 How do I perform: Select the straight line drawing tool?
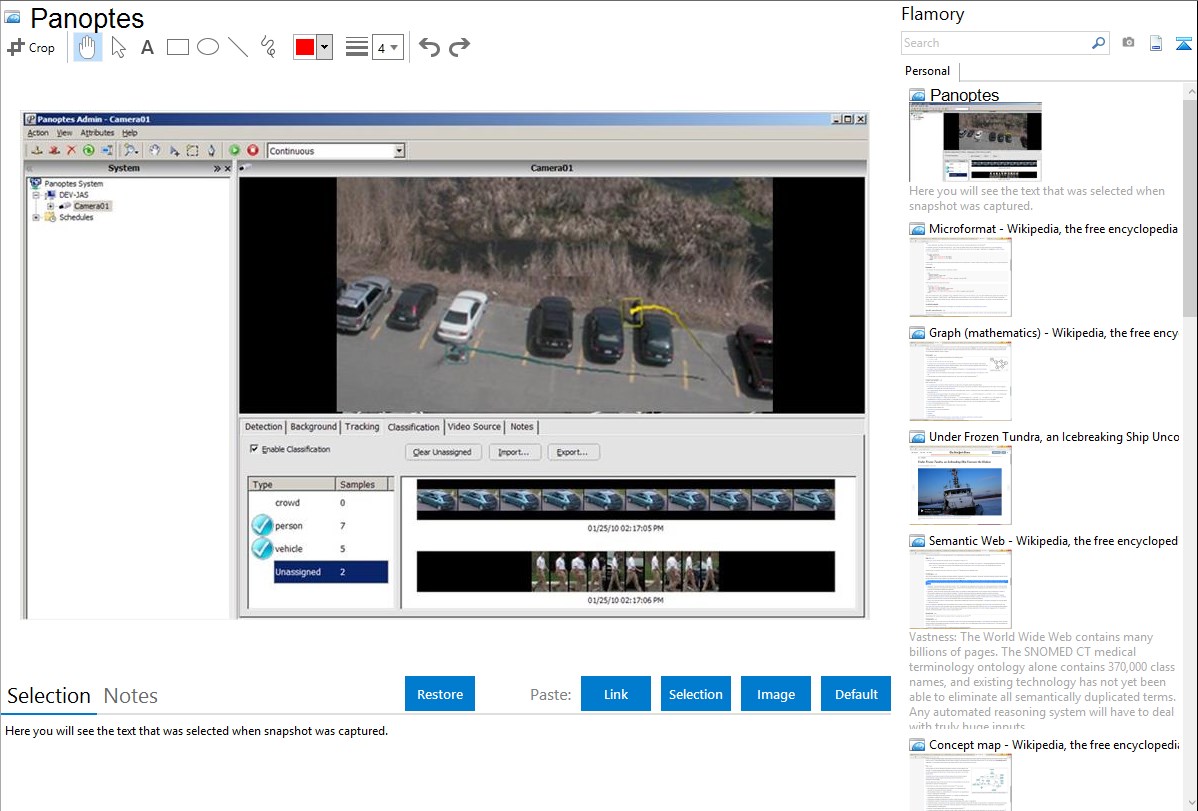click(x=238, y=47)
